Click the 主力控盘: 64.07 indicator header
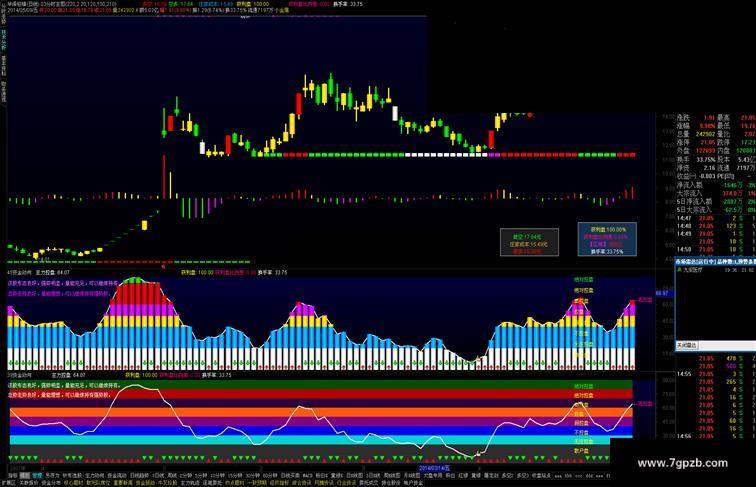This screenshot has width=756, height=487. (53, 272)
